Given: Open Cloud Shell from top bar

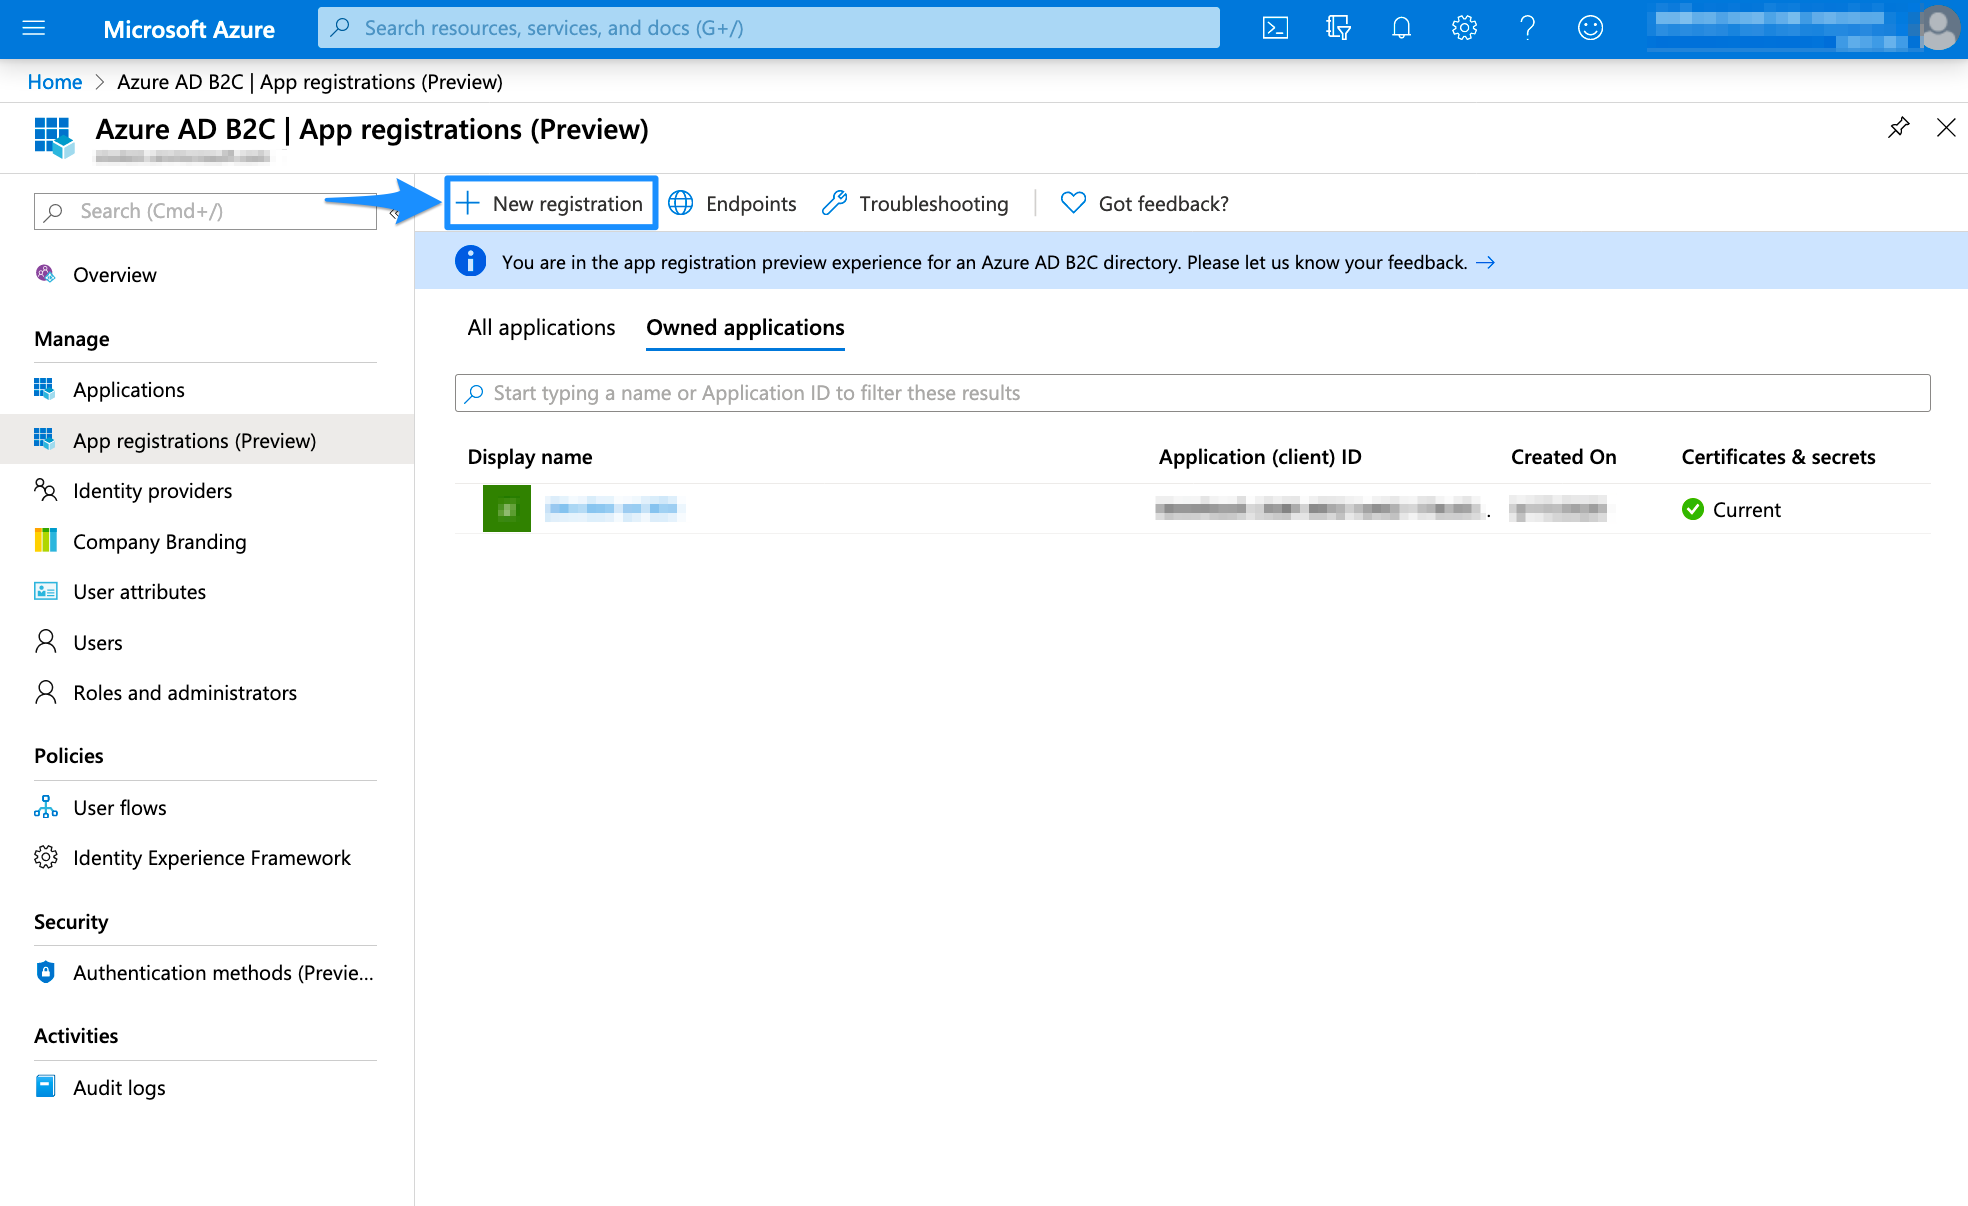Looking at the screenshot, I should (1275, 28).
